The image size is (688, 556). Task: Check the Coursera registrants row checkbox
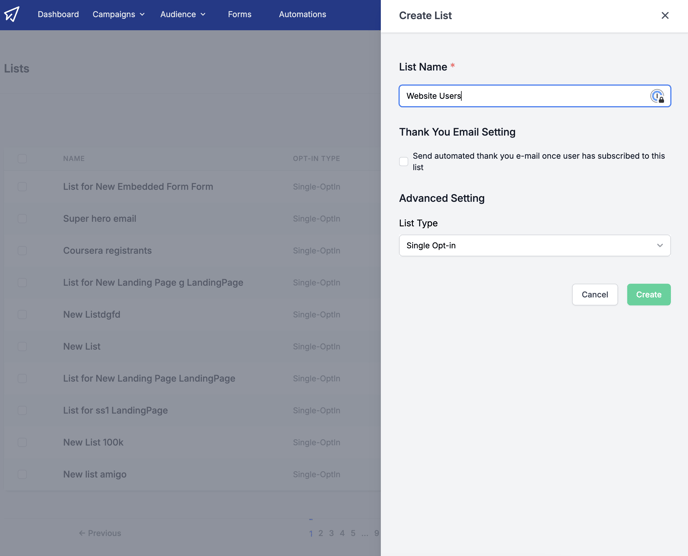click(22, 251)
